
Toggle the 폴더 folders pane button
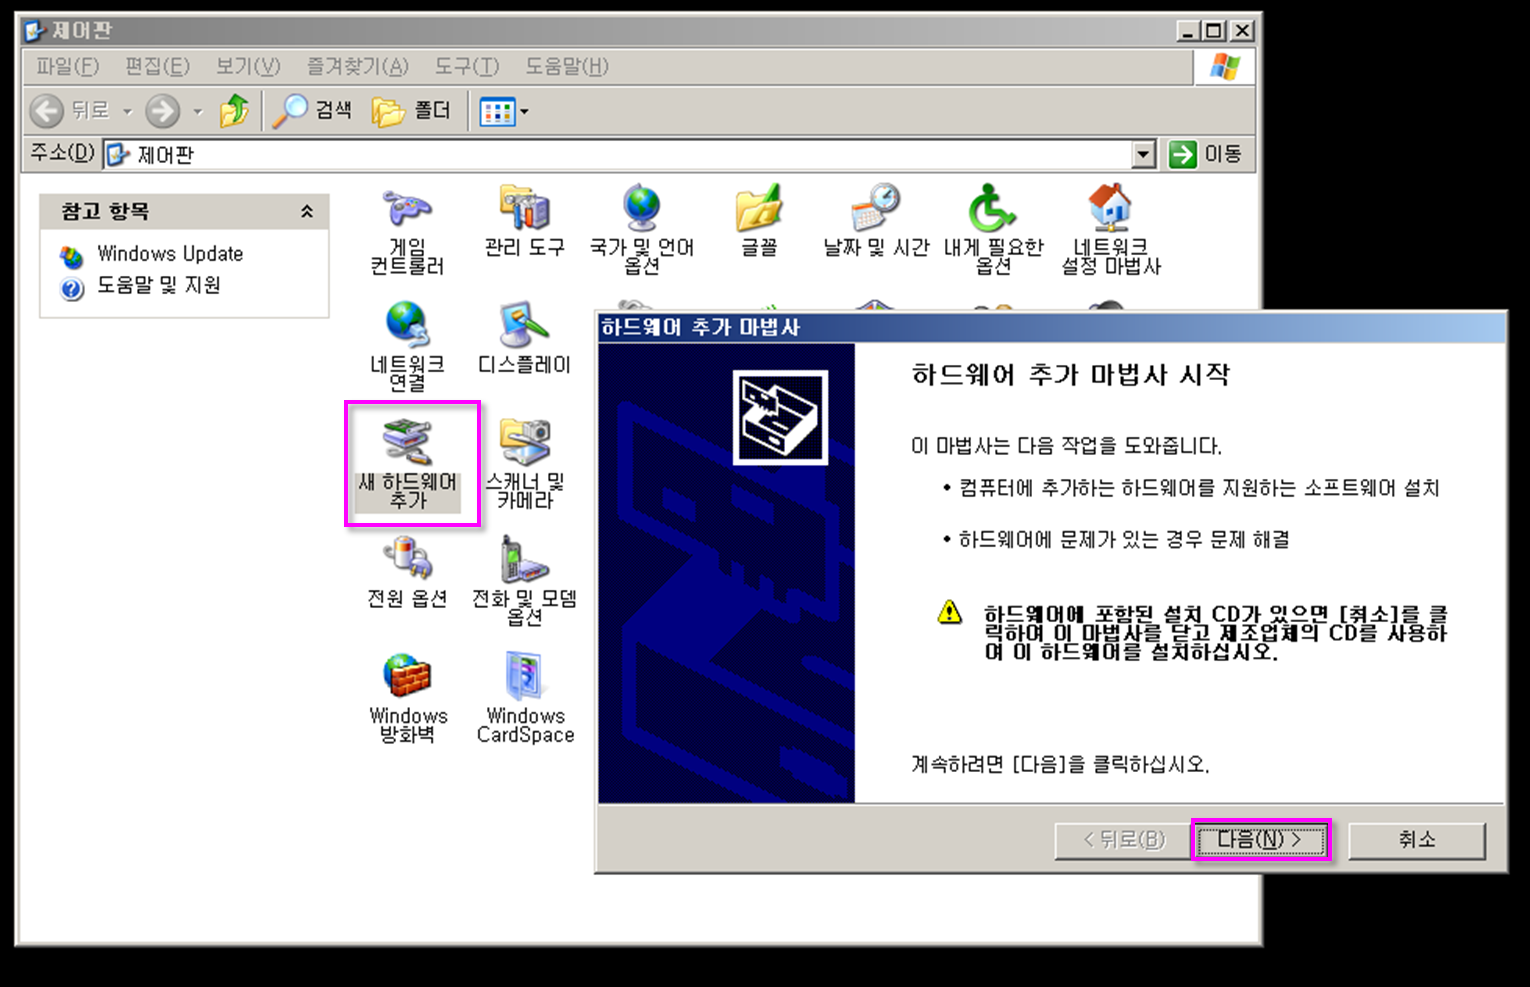pos(412,110)
